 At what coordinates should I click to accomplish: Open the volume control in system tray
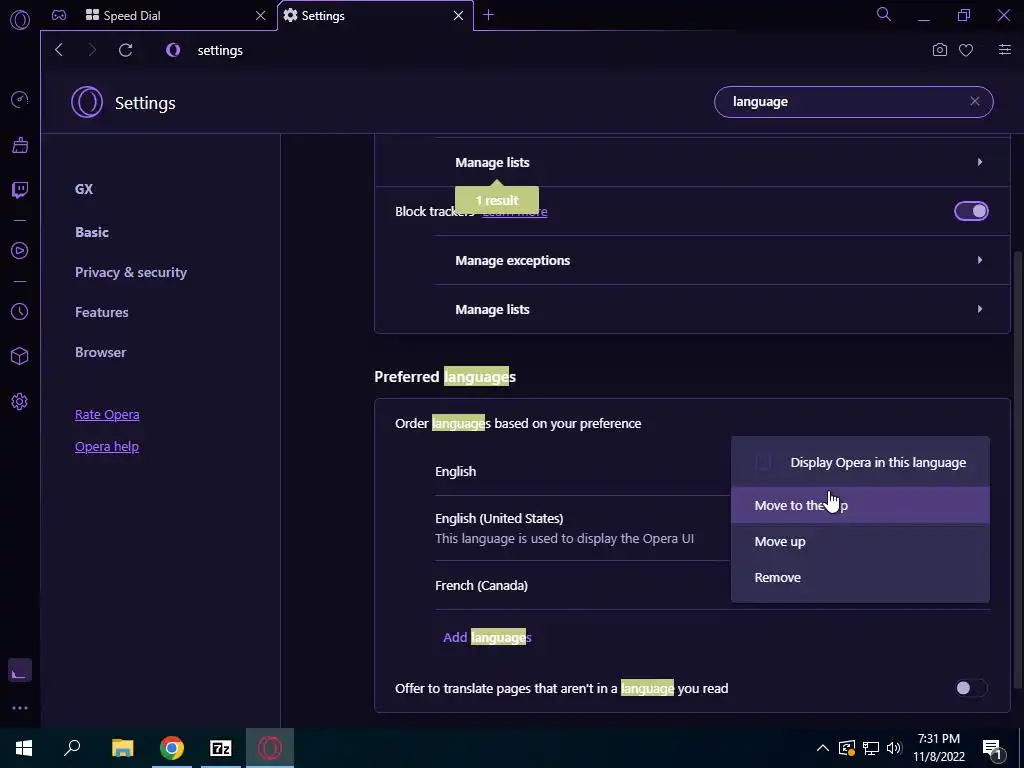coord(894,748)
